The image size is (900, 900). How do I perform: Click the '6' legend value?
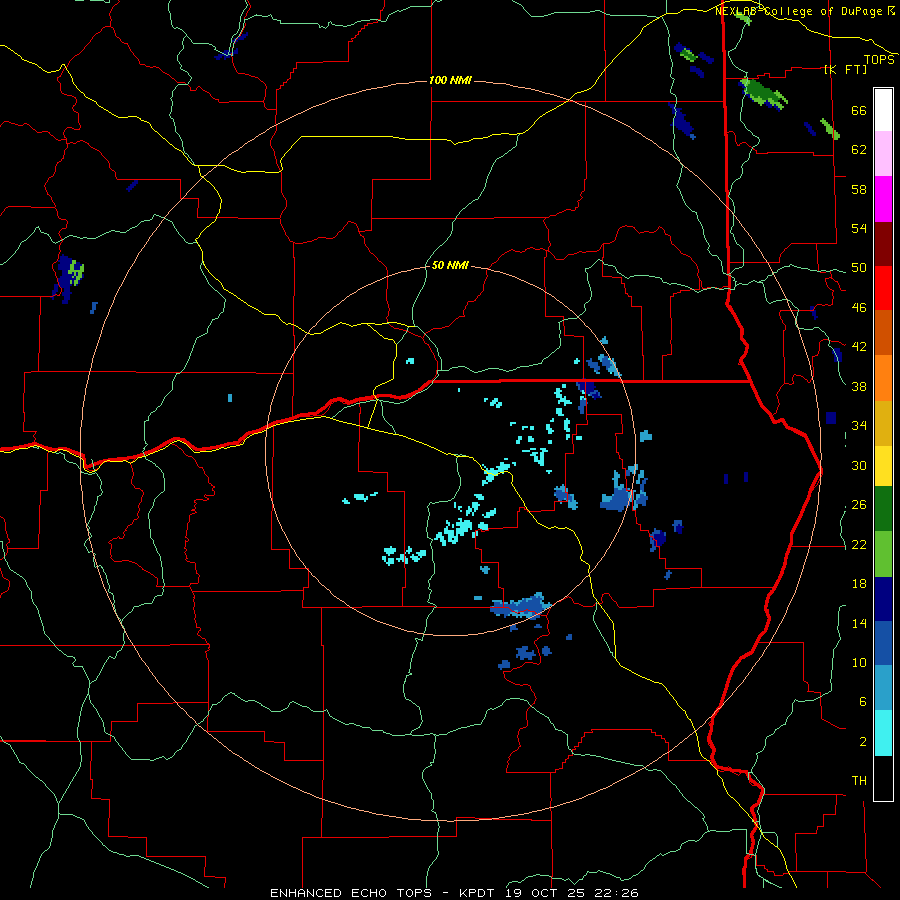tap(863, 702)
